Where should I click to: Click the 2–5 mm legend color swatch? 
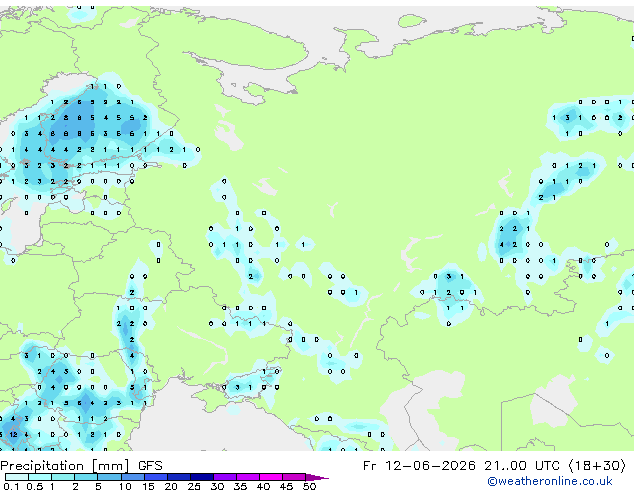[x=86, y=477]
